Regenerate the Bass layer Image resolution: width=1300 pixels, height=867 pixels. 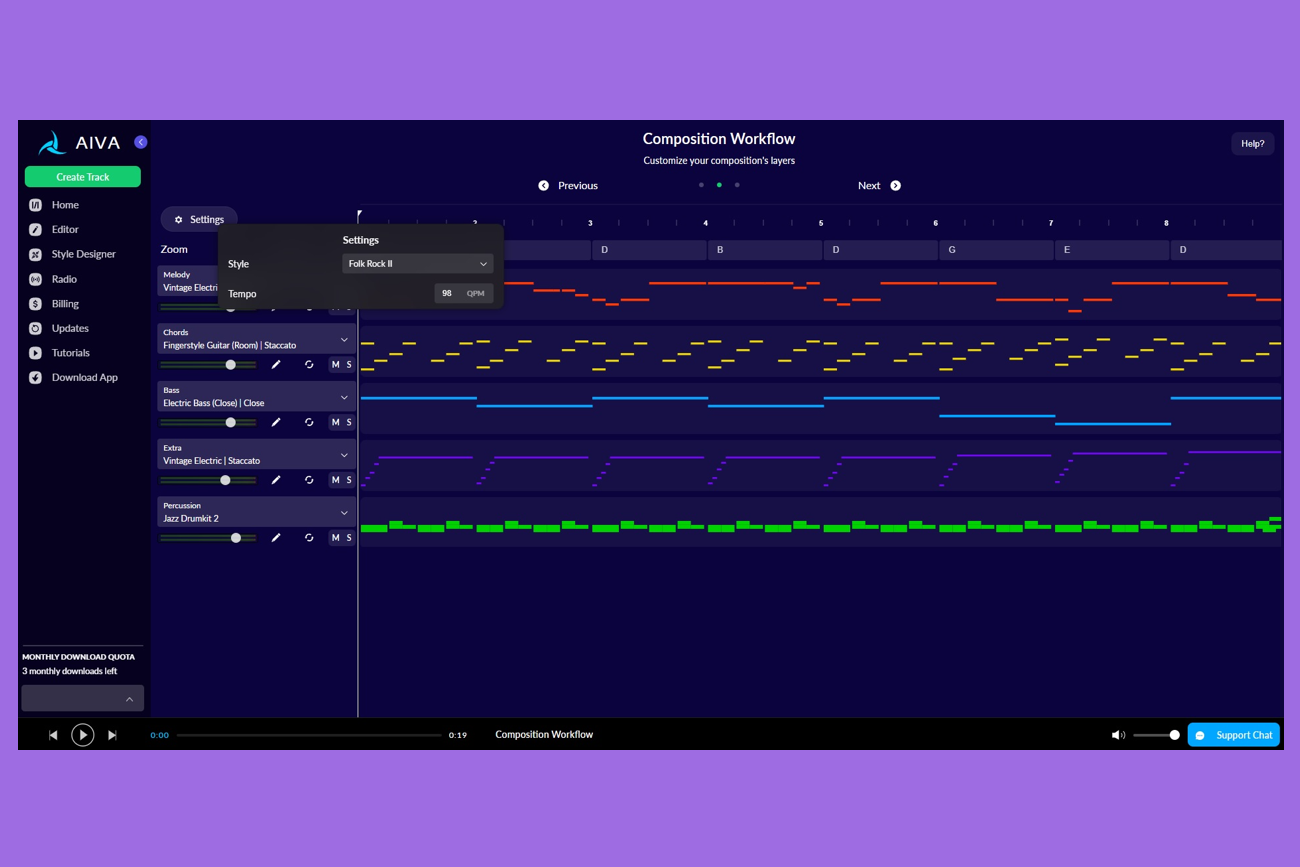pyautogui.click(x=309, y=422)
